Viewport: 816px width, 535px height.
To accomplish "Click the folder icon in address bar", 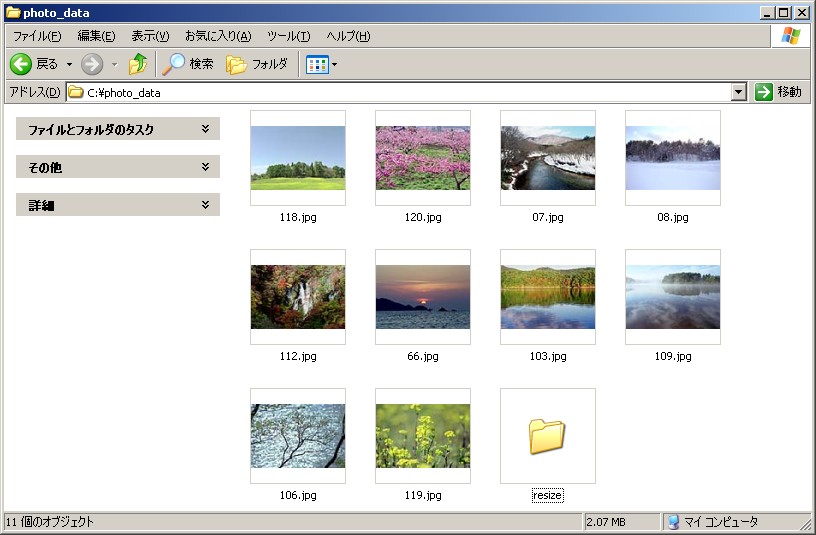I will [76, 93].
